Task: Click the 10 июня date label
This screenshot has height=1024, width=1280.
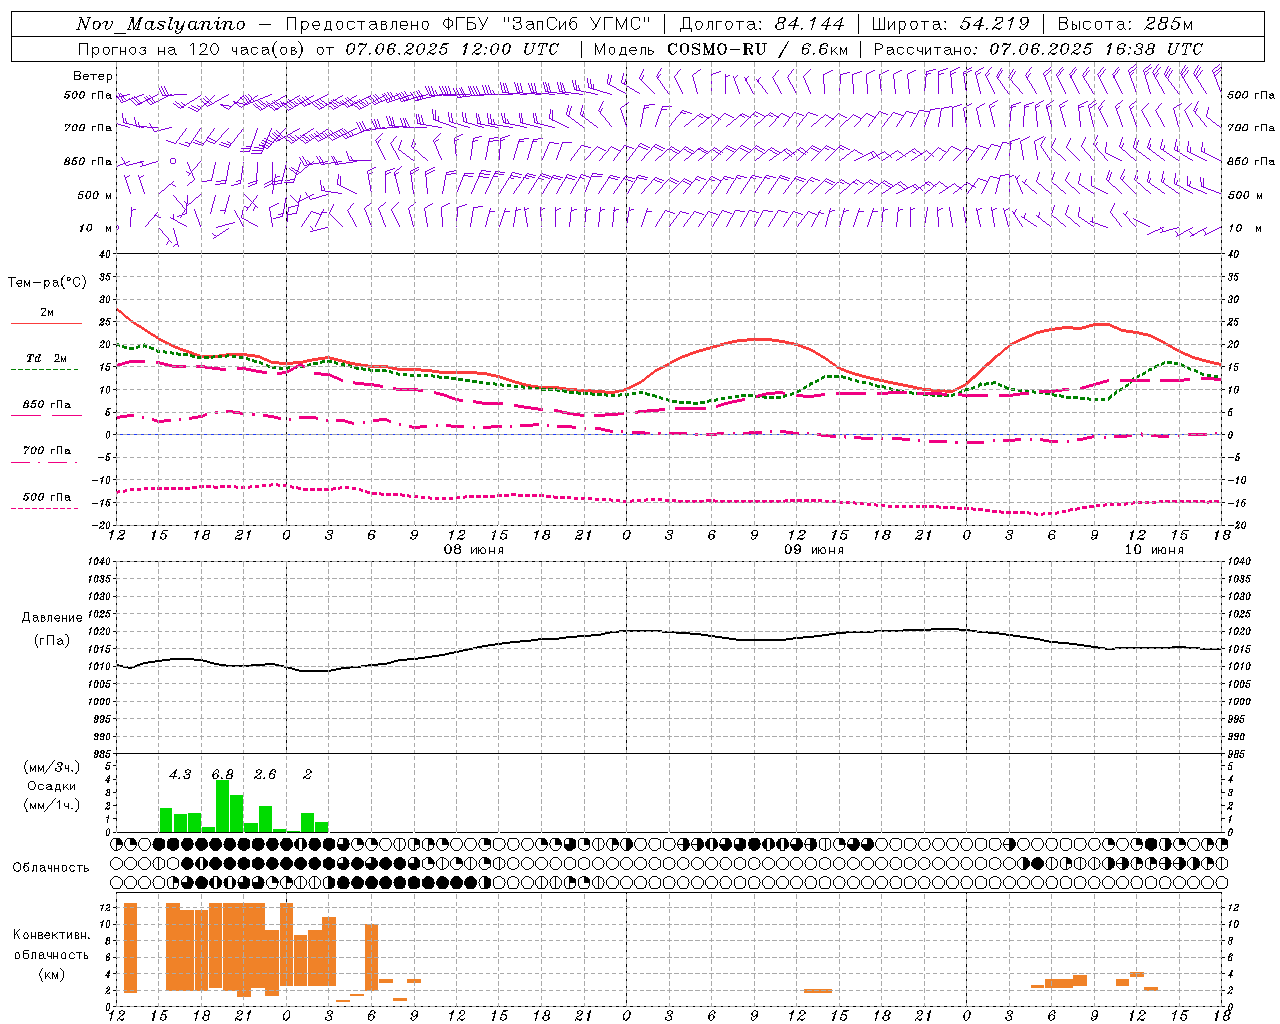Action: click(x=1154, y=550)
